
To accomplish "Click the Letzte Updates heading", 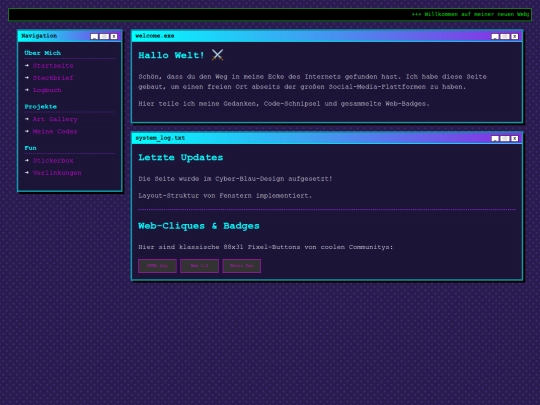I will coord(181,157).
